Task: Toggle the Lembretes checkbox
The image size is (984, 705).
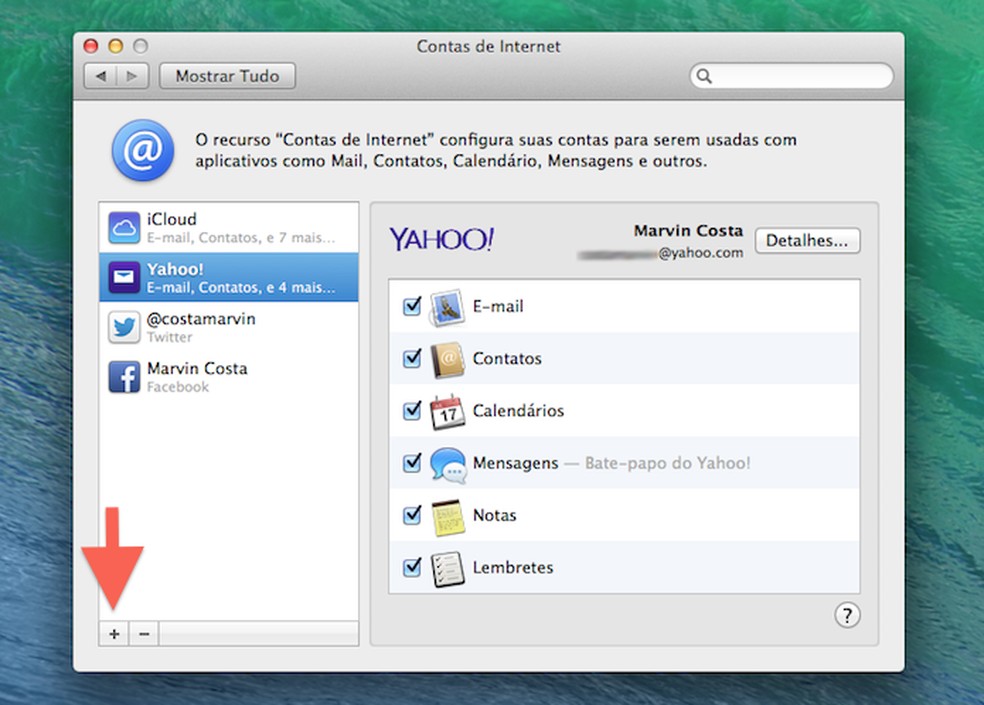Action: [x=411, y=566]
